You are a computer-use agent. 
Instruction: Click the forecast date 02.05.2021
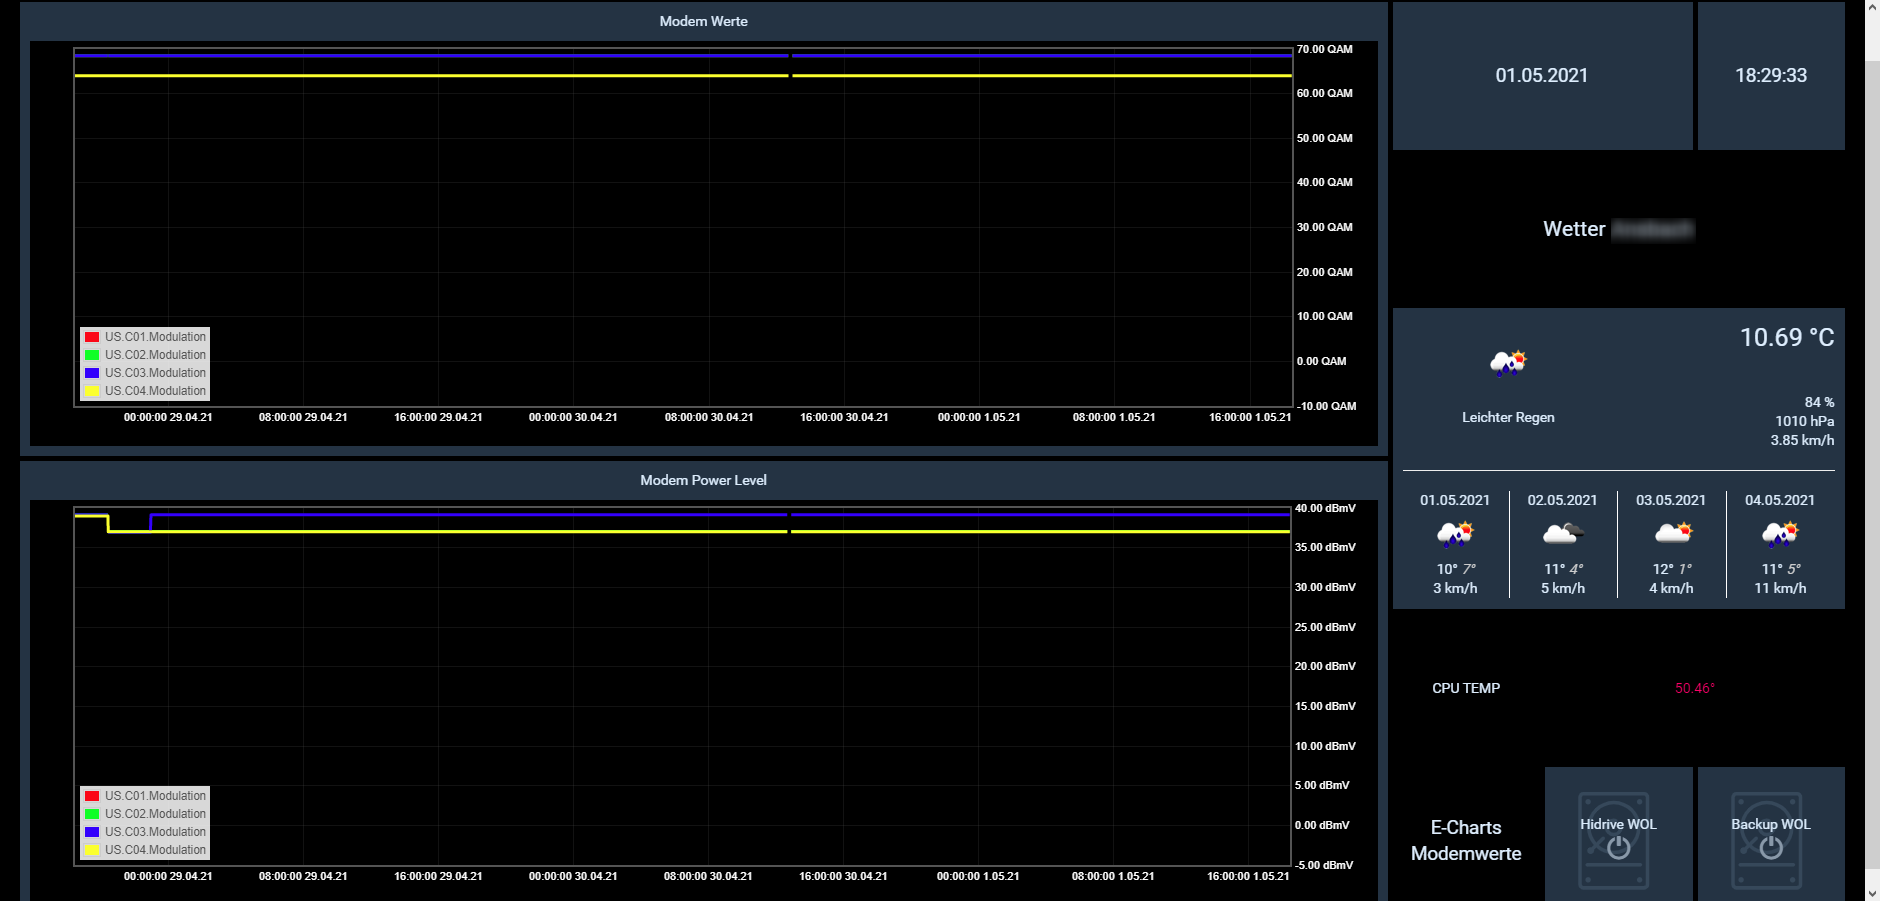point(1562,500)
